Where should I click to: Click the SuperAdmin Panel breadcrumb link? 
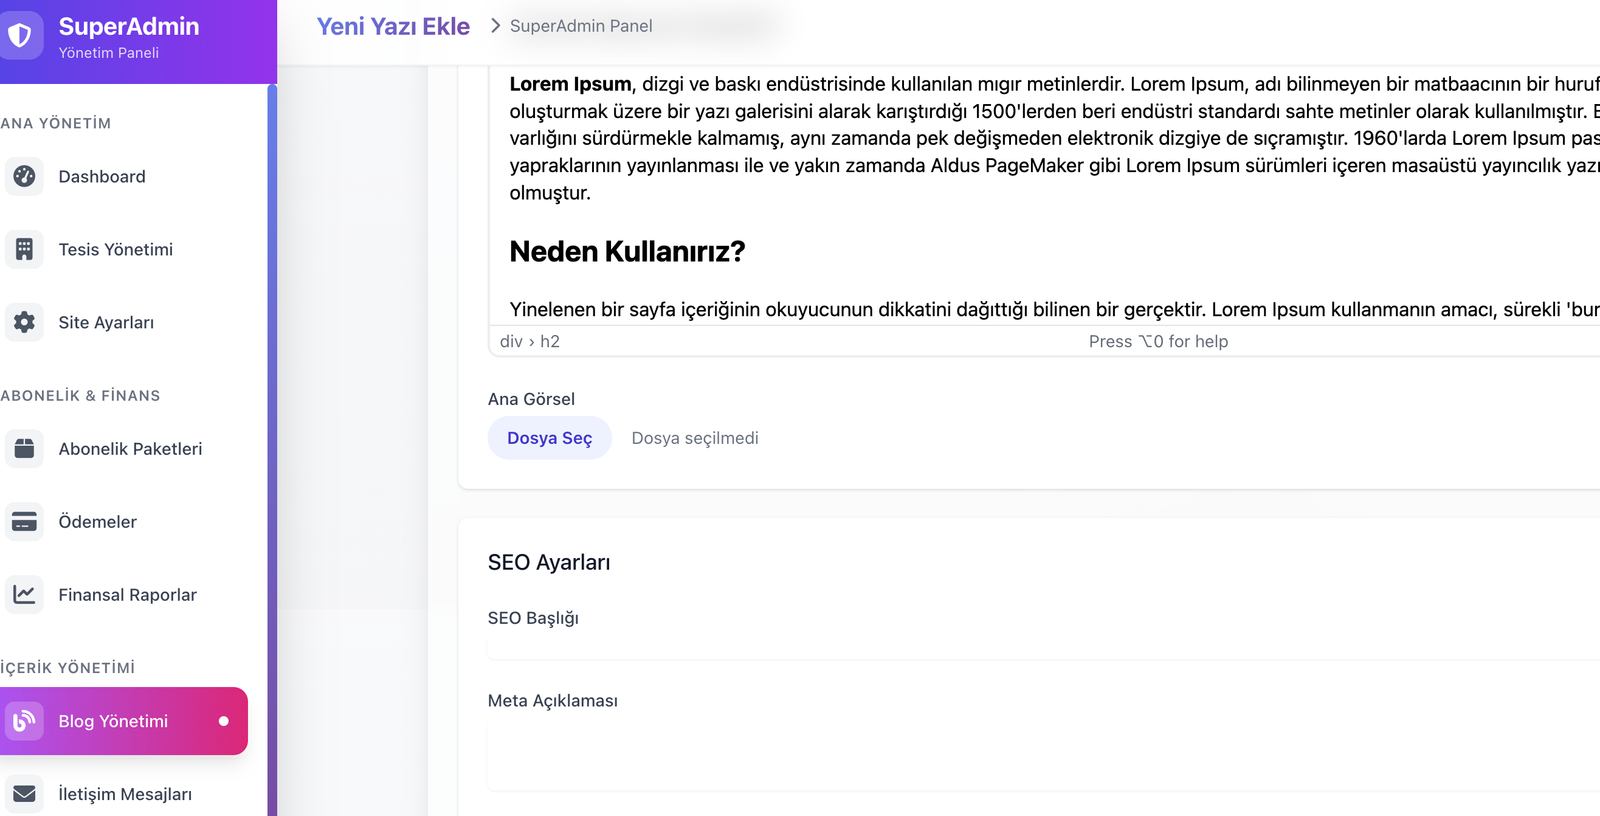[580, 26]
